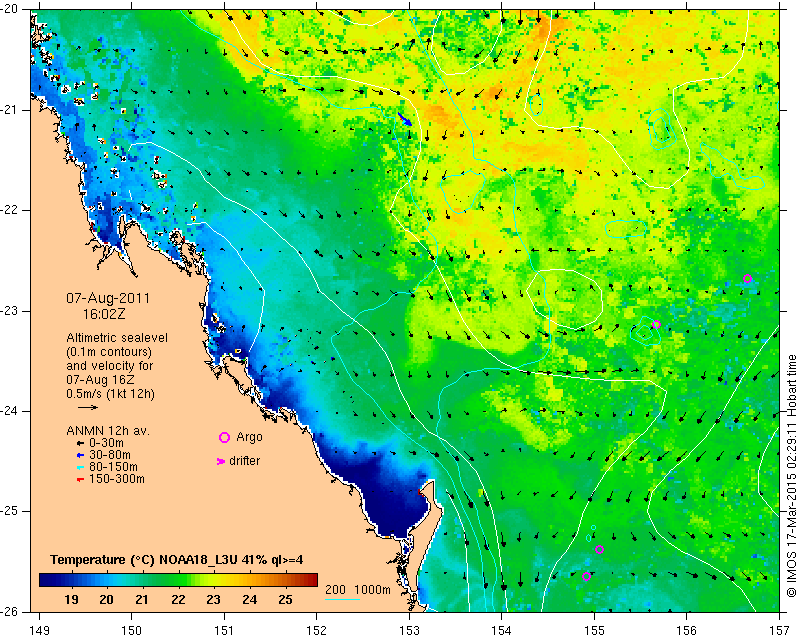Click the '200 1000m' isobath label

point(358,590)
